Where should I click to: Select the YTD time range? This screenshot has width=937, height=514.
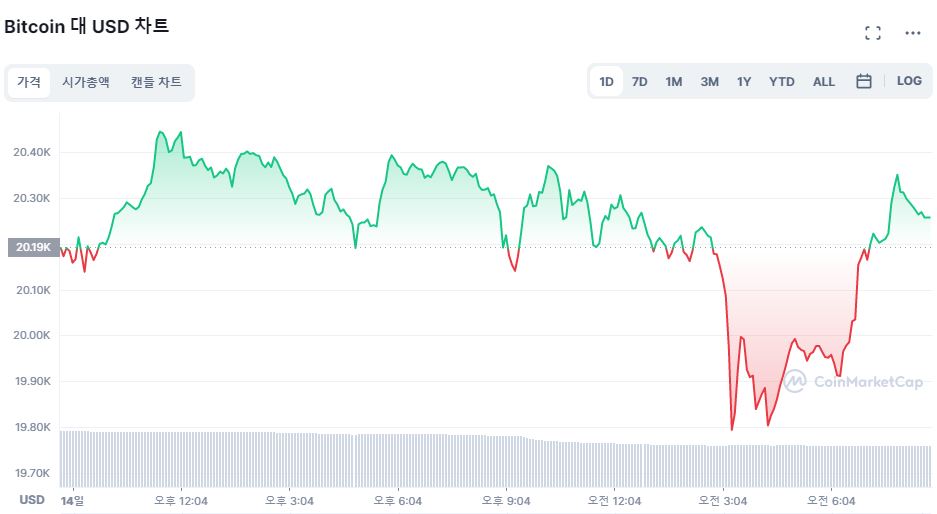(782, 81)
